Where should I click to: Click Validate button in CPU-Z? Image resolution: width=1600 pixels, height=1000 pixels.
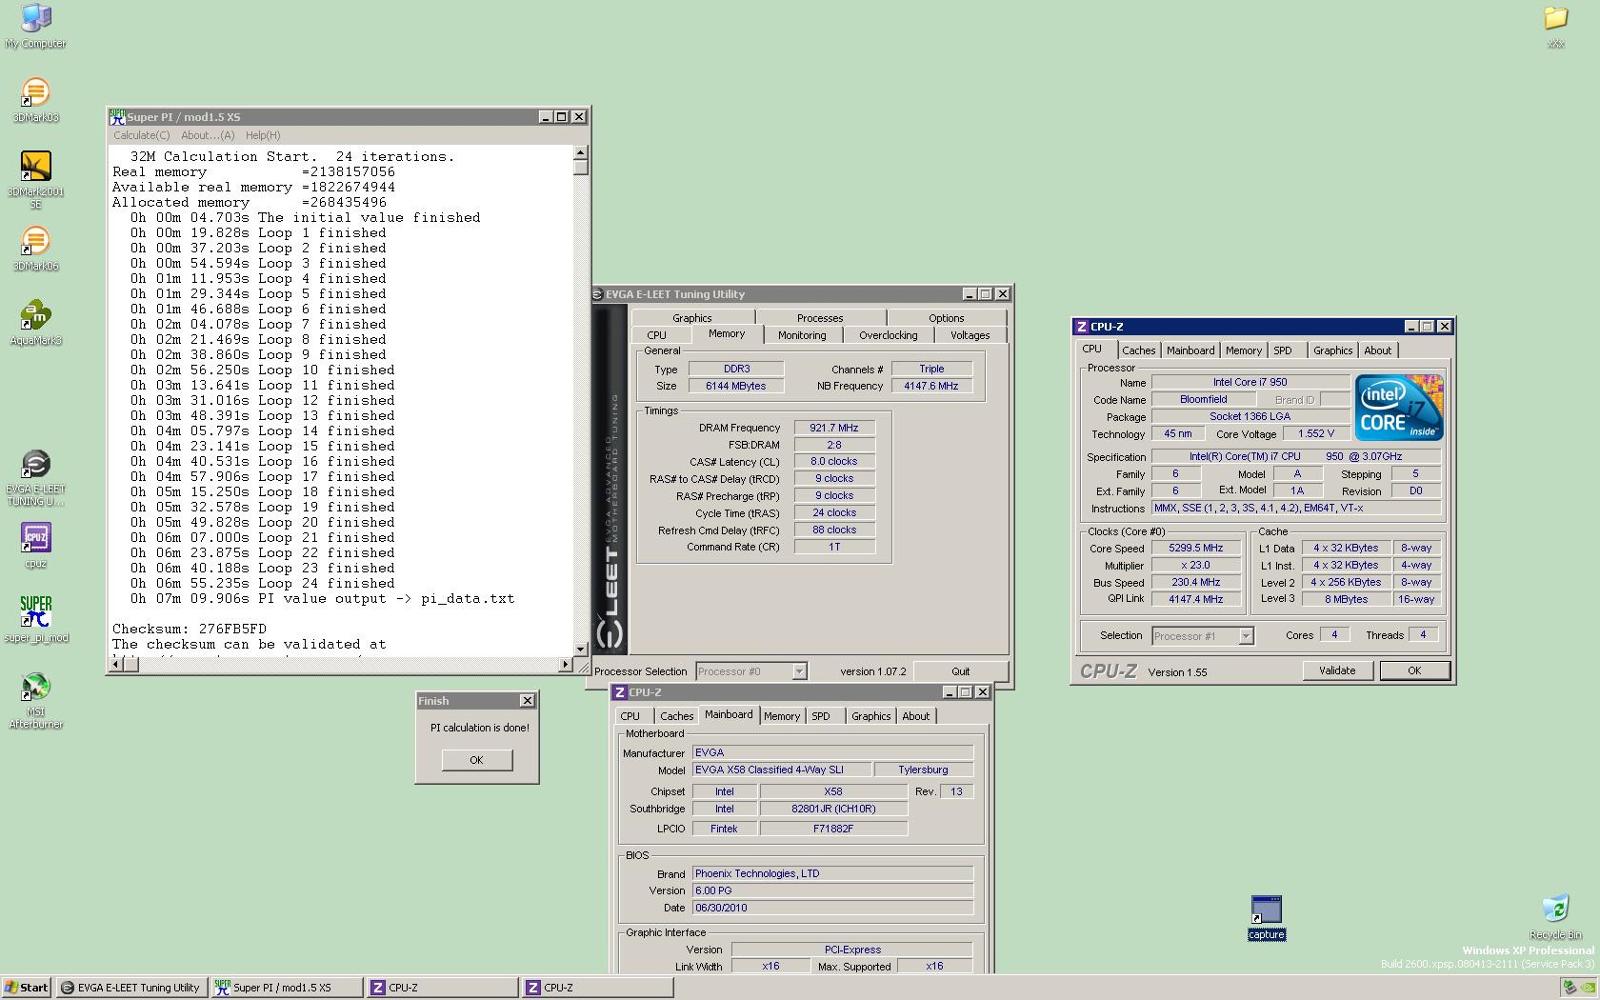click(x=1337, y=671)
